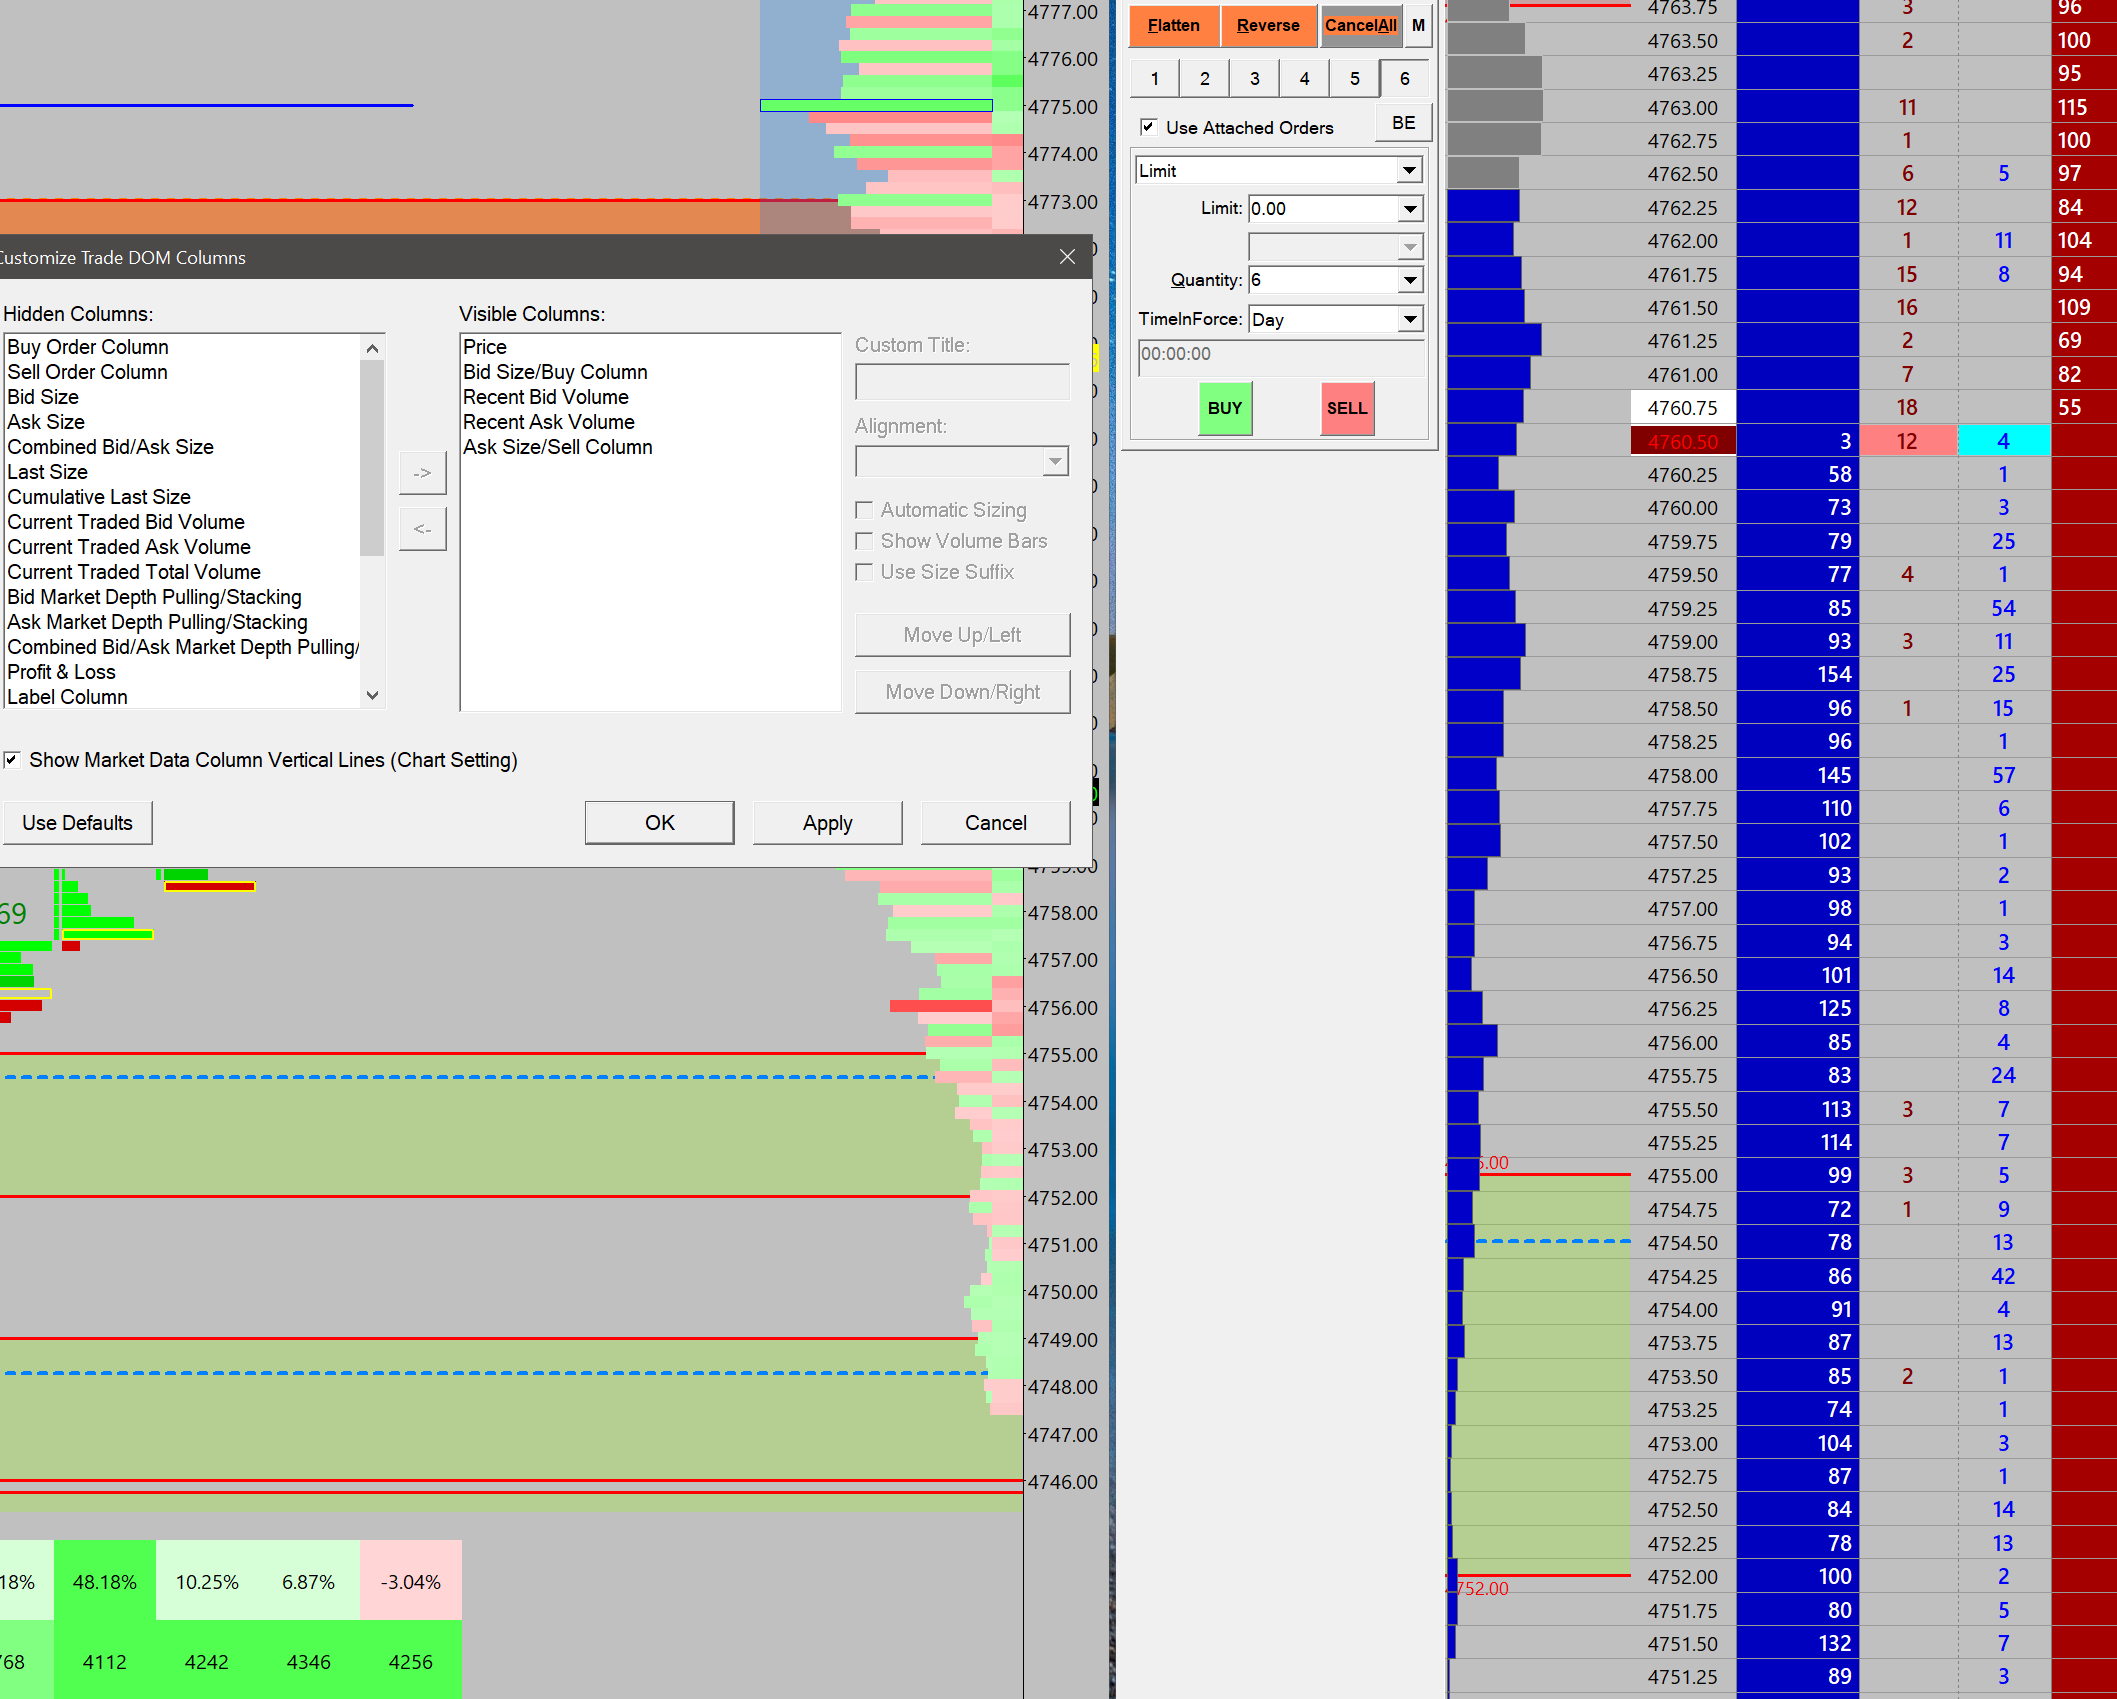The image size is (2117, 1699).
Task: Expand the Quantity dropdown
Action: (x=1409, y=280)
